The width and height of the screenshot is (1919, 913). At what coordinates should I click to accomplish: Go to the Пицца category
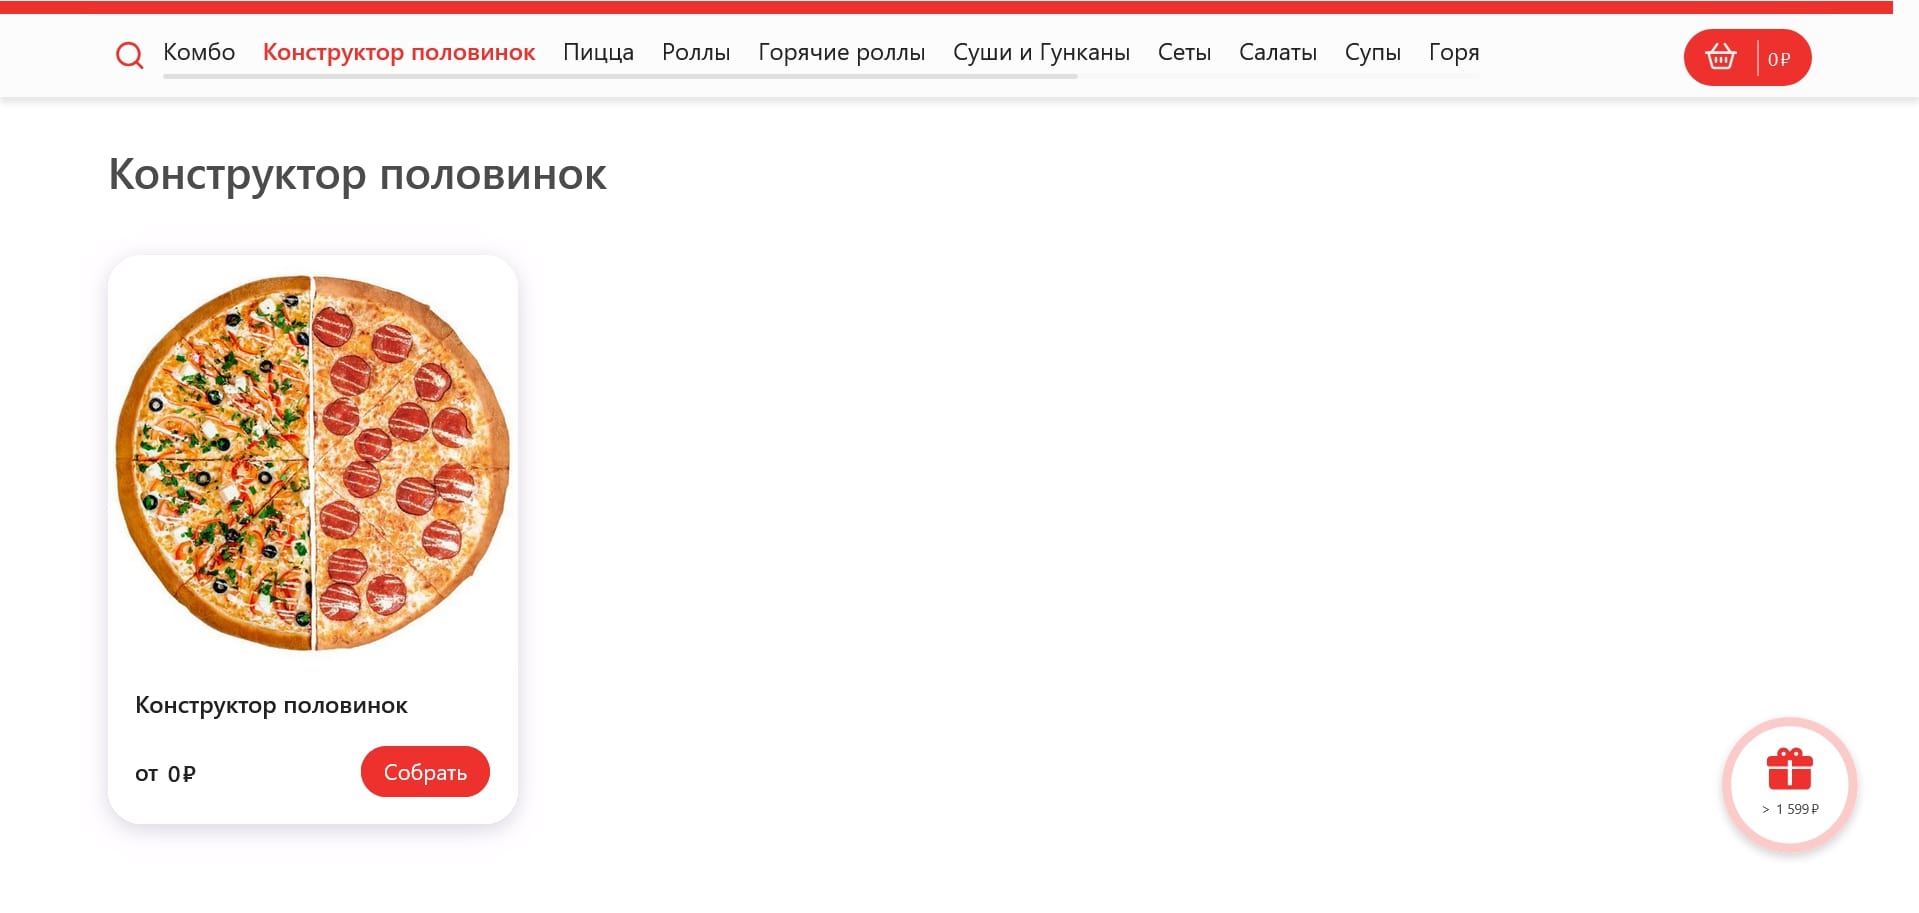(x=598, y=52)
